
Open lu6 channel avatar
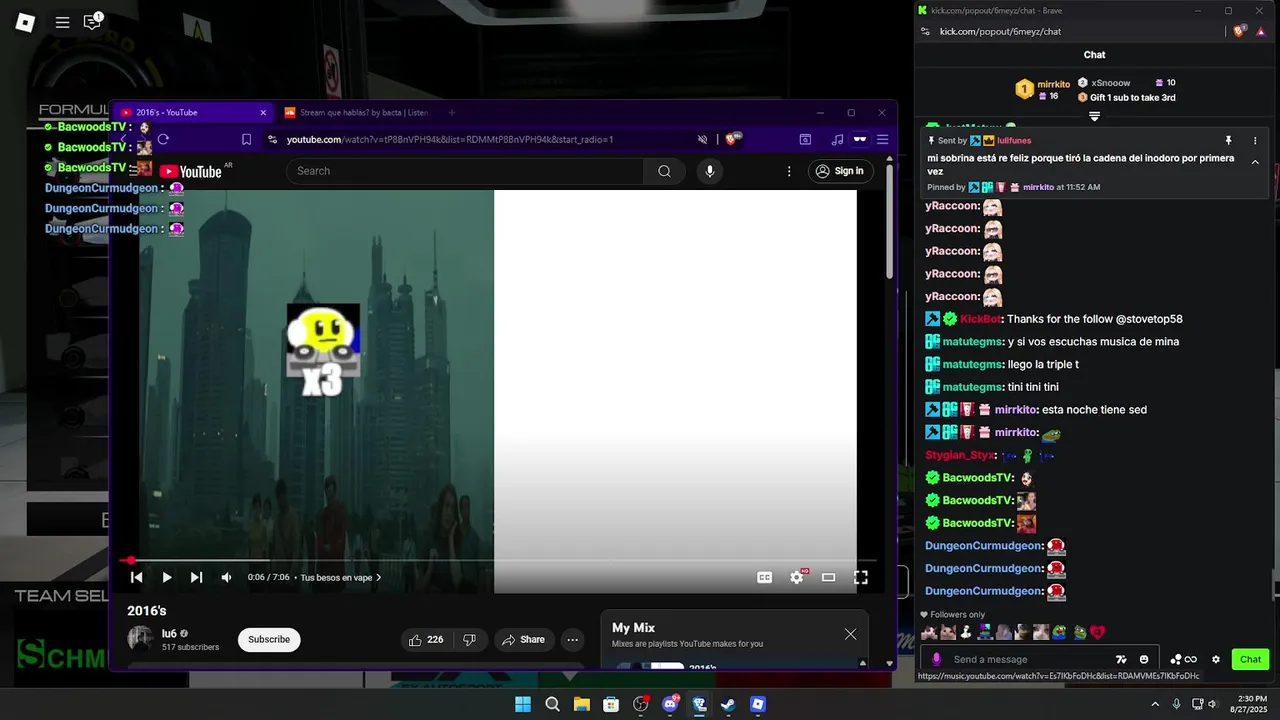(140, 639)
